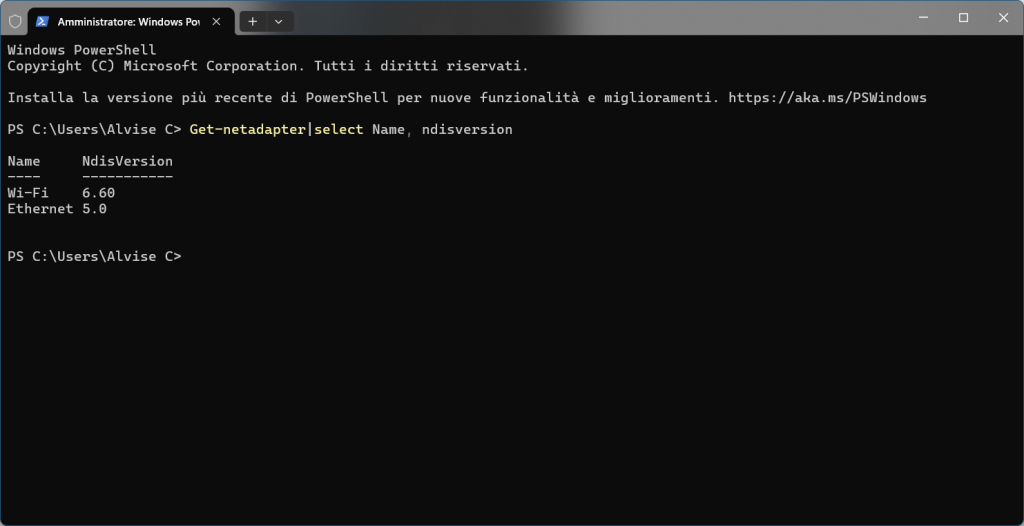Click the administrator shield icon
Image resolution: width=1024 pixels, height=526 pixels.
[x=15, y=20]
